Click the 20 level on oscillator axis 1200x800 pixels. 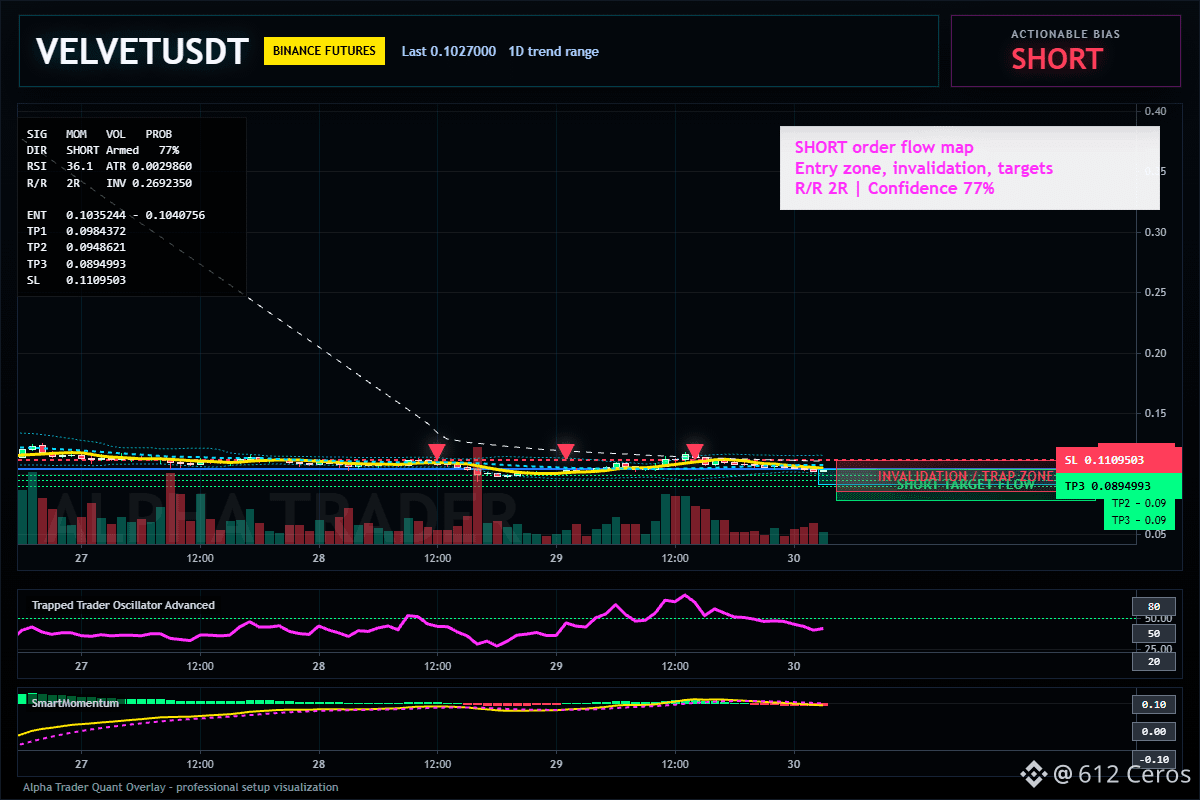[x=1153, y=661]
